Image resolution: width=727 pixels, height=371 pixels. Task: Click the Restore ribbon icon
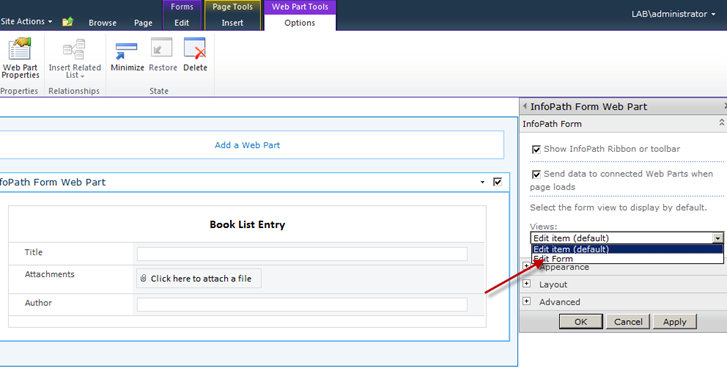162,55
